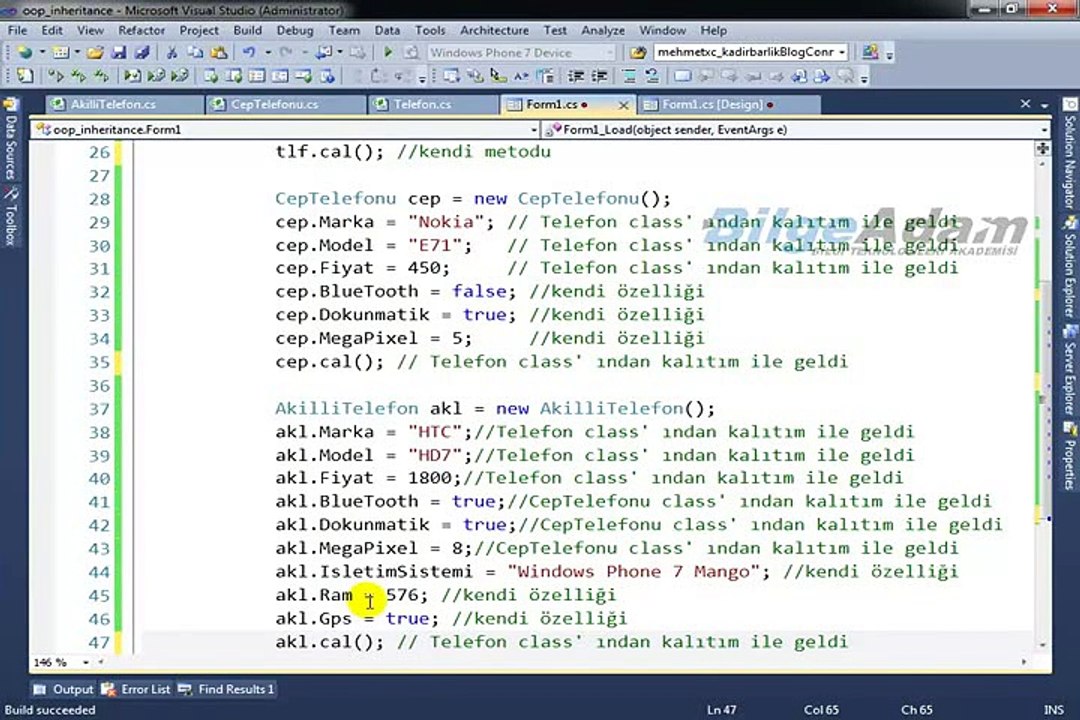This screenshot has height=720, width=1080.
Task: Open the Data Sources side panel
Action: click(10, 138)
